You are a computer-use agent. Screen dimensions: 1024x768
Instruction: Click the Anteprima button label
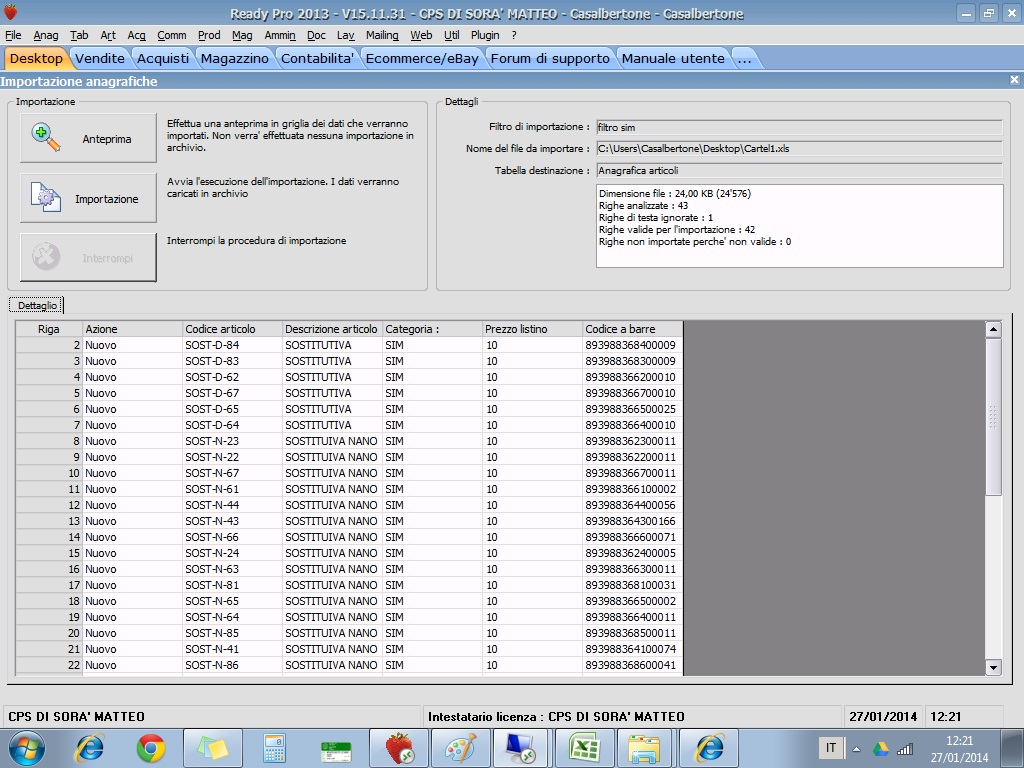tap(106, 139)
